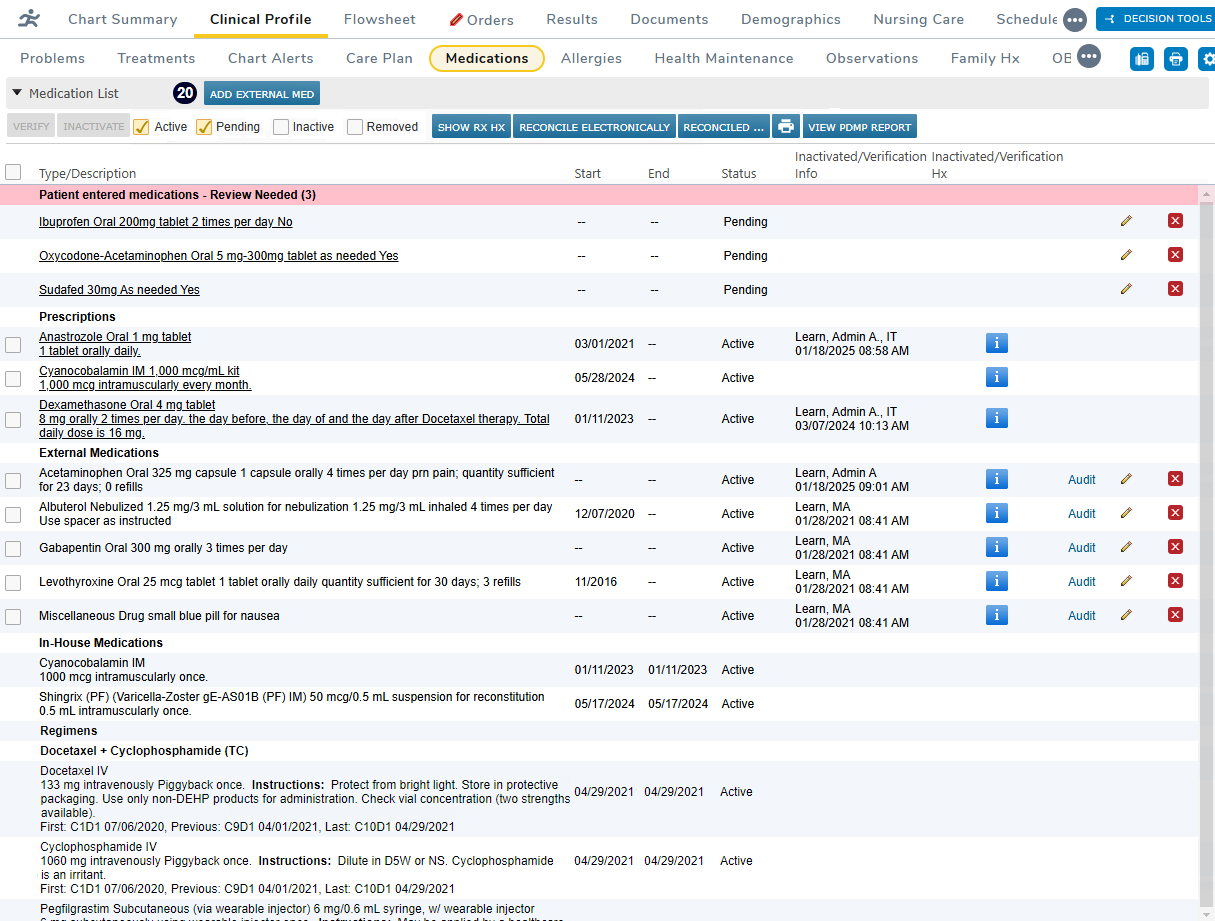
Task: Open the Audit link for Albuterol
Action: (1081, 513)
